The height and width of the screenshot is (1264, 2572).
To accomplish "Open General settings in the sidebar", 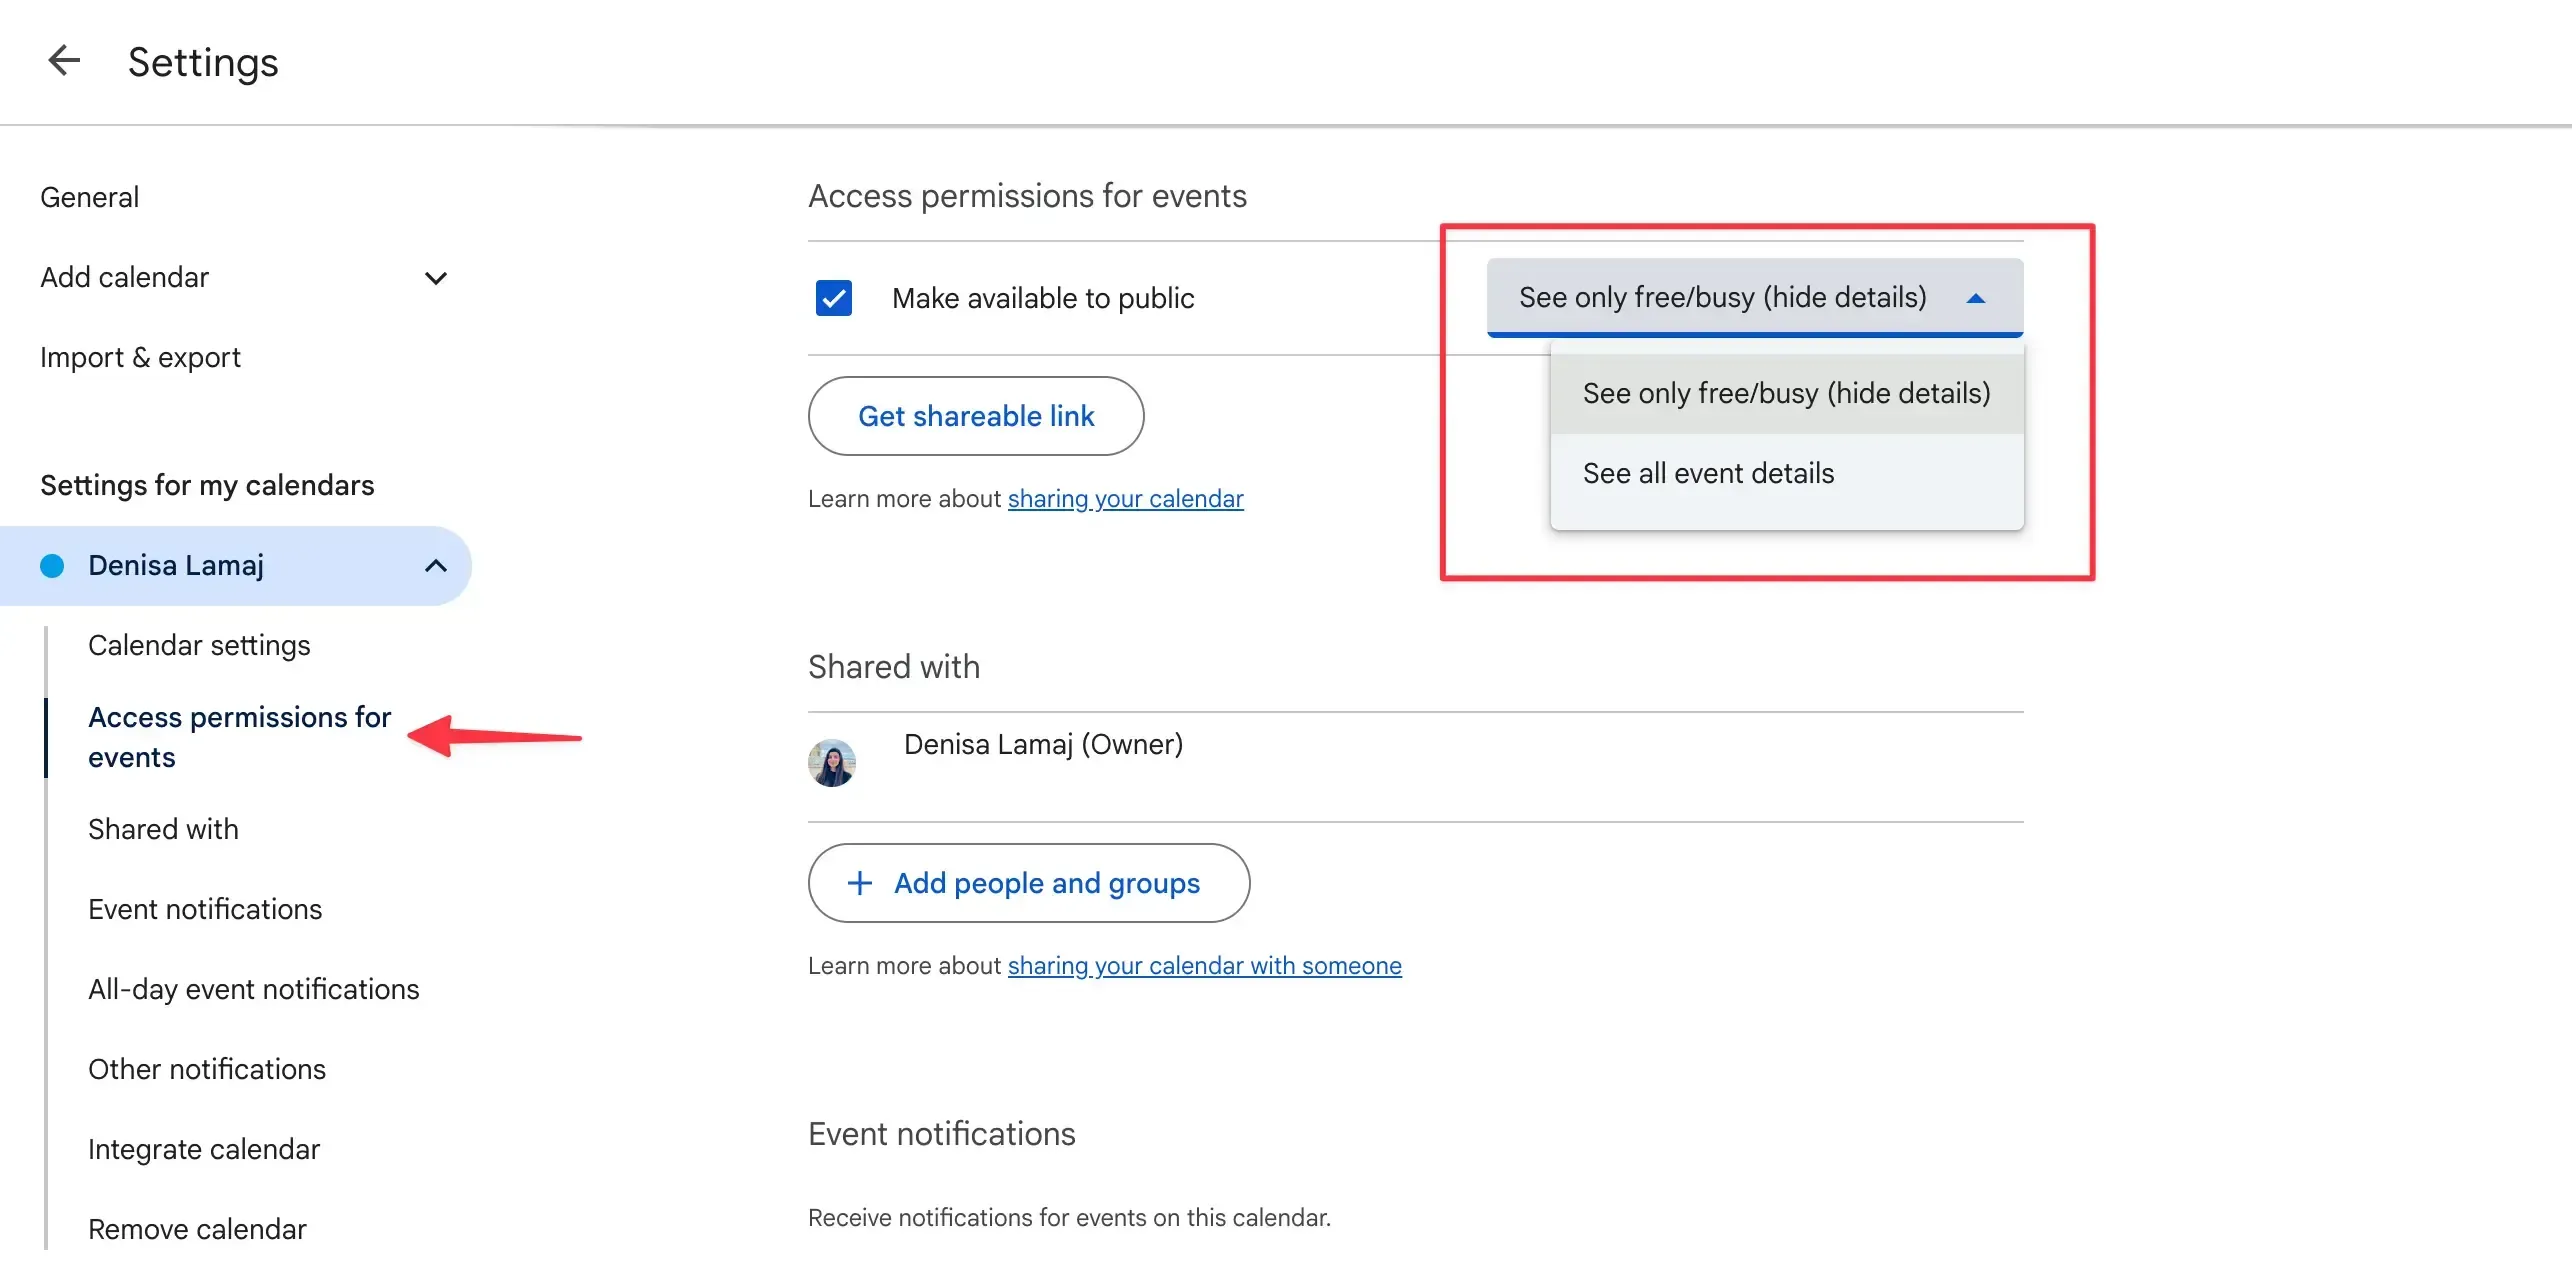I will click(89, 196).
